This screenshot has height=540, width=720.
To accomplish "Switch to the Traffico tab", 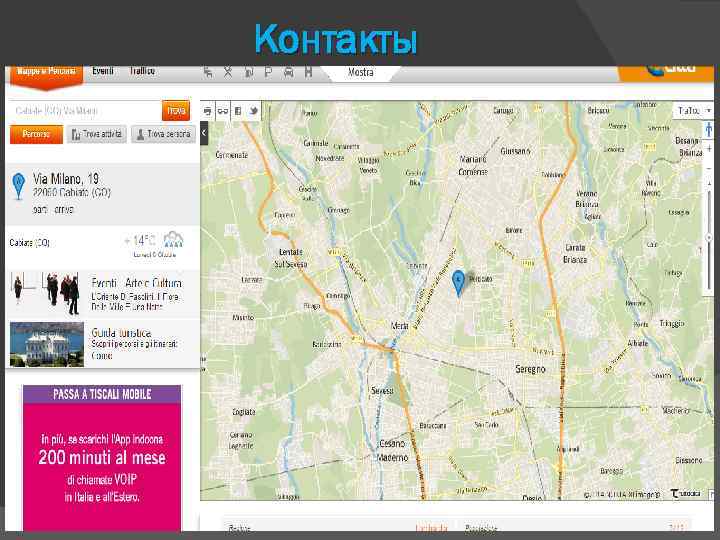I will tap(142, 71).
